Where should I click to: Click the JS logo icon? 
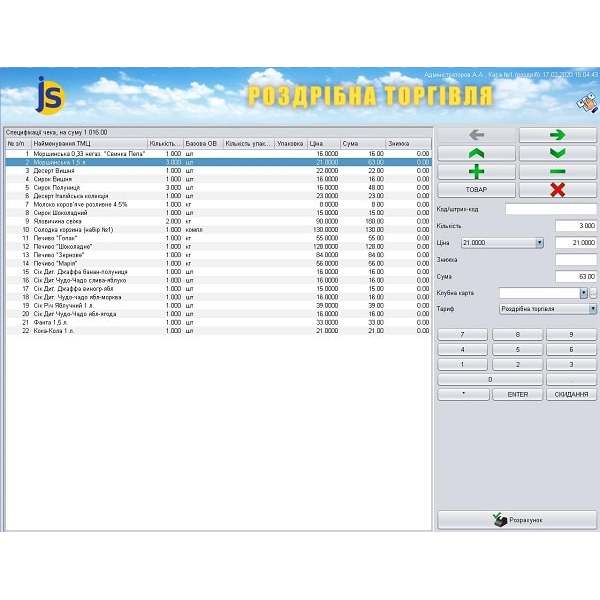click(x=48, y=95)
